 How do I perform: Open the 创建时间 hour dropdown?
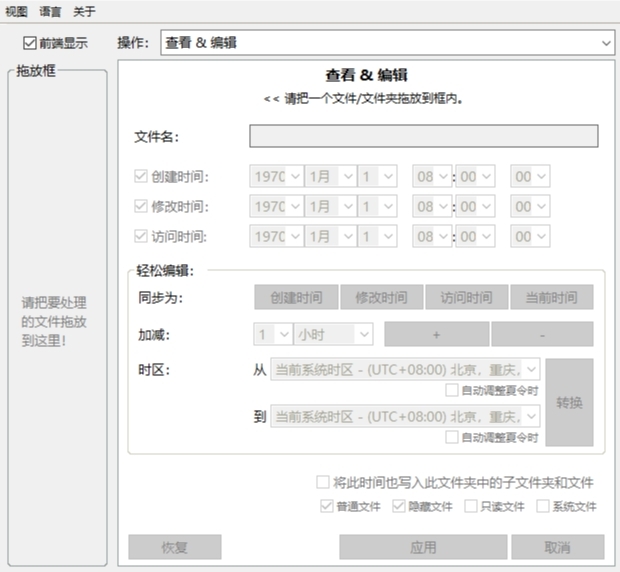(432, 176)
